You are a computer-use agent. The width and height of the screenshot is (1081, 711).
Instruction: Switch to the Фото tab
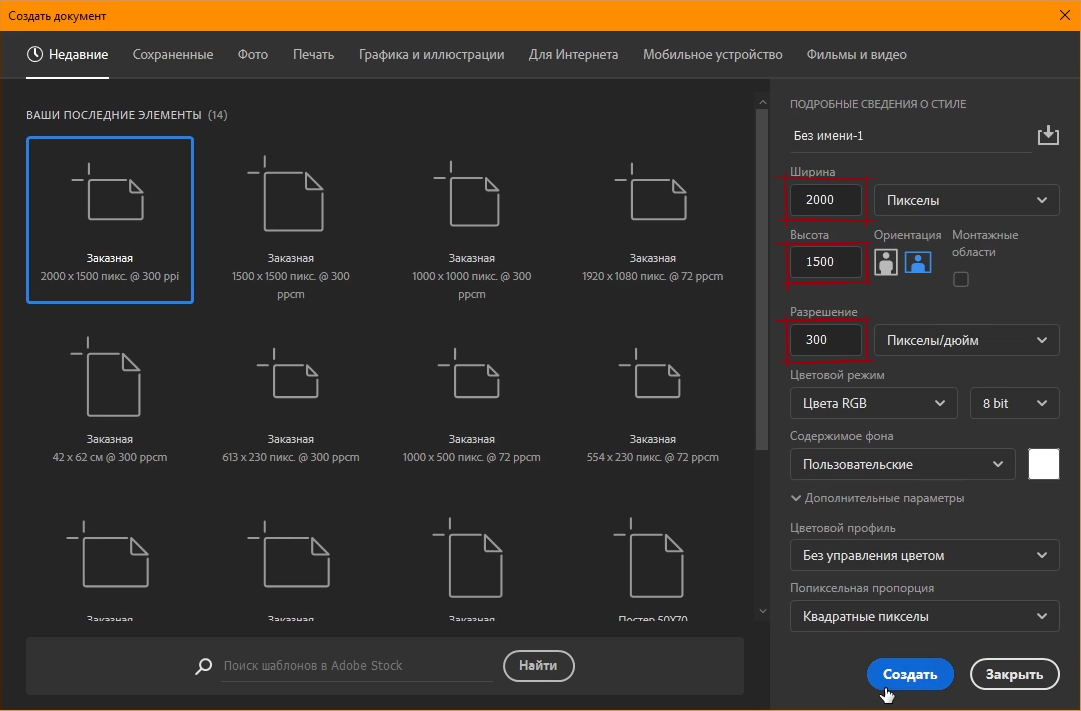click(x=253, y=54)
